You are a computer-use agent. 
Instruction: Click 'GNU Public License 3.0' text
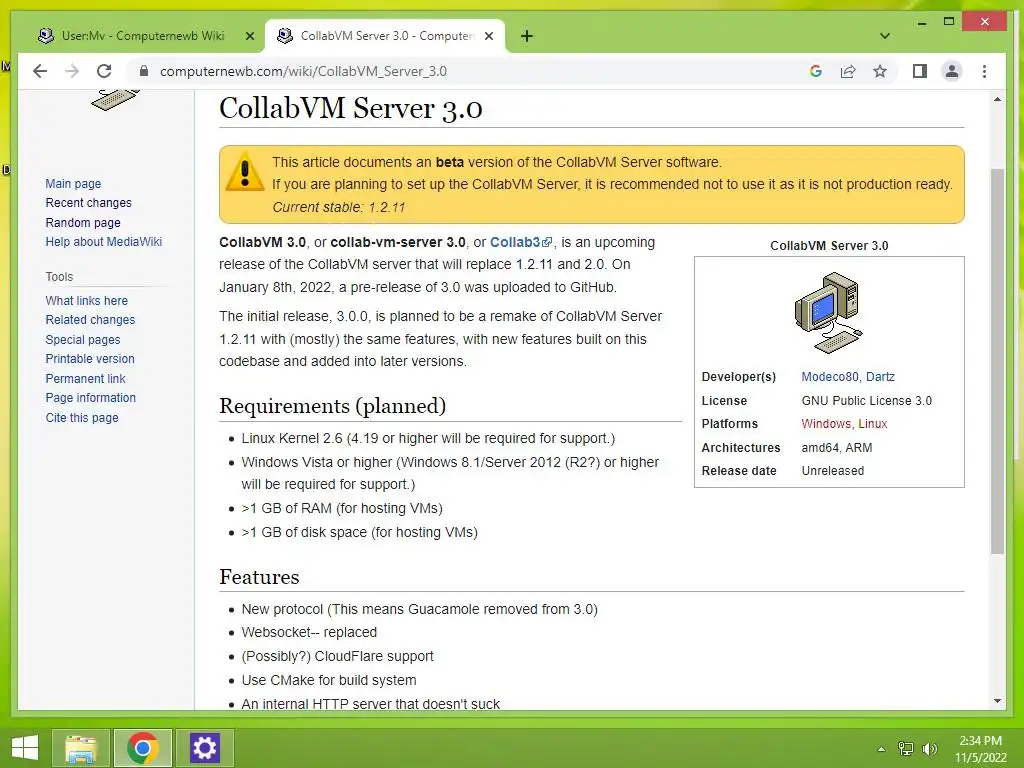pyautogui.click(x=867, y=400)
